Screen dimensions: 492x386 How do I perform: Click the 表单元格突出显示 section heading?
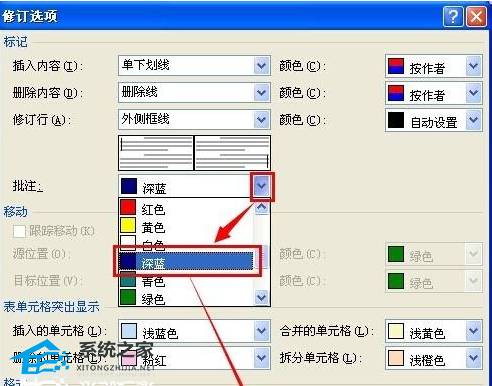point(52,306)
